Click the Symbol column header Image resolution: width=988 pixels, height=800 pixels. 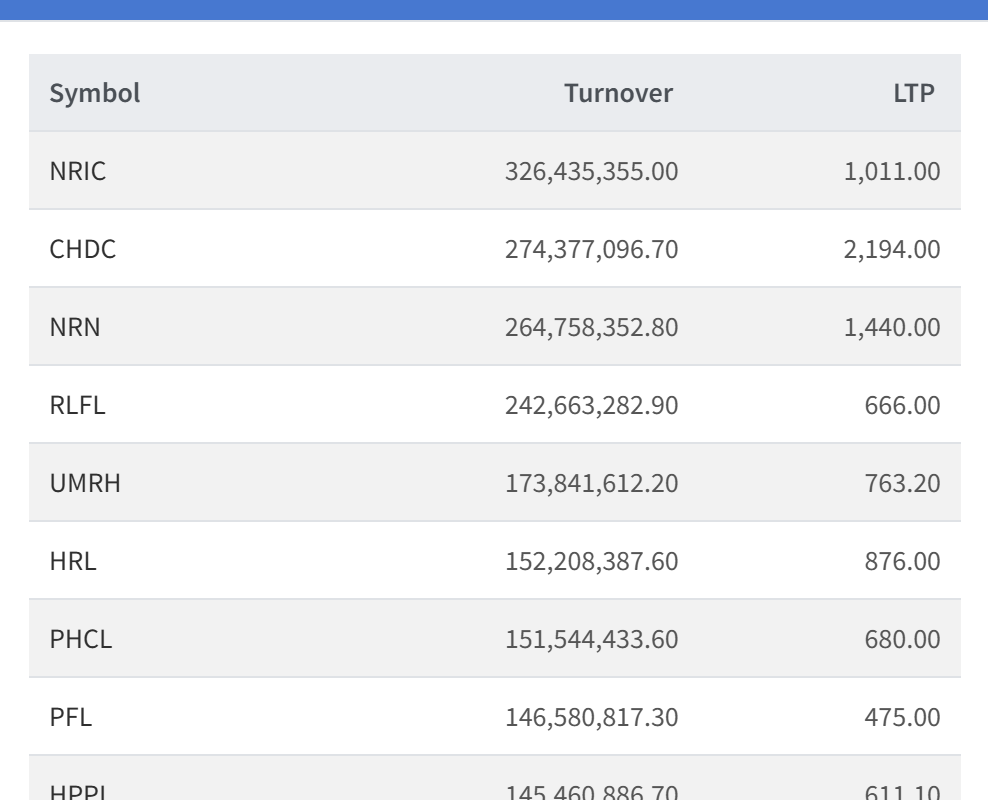tap(95, 94)
